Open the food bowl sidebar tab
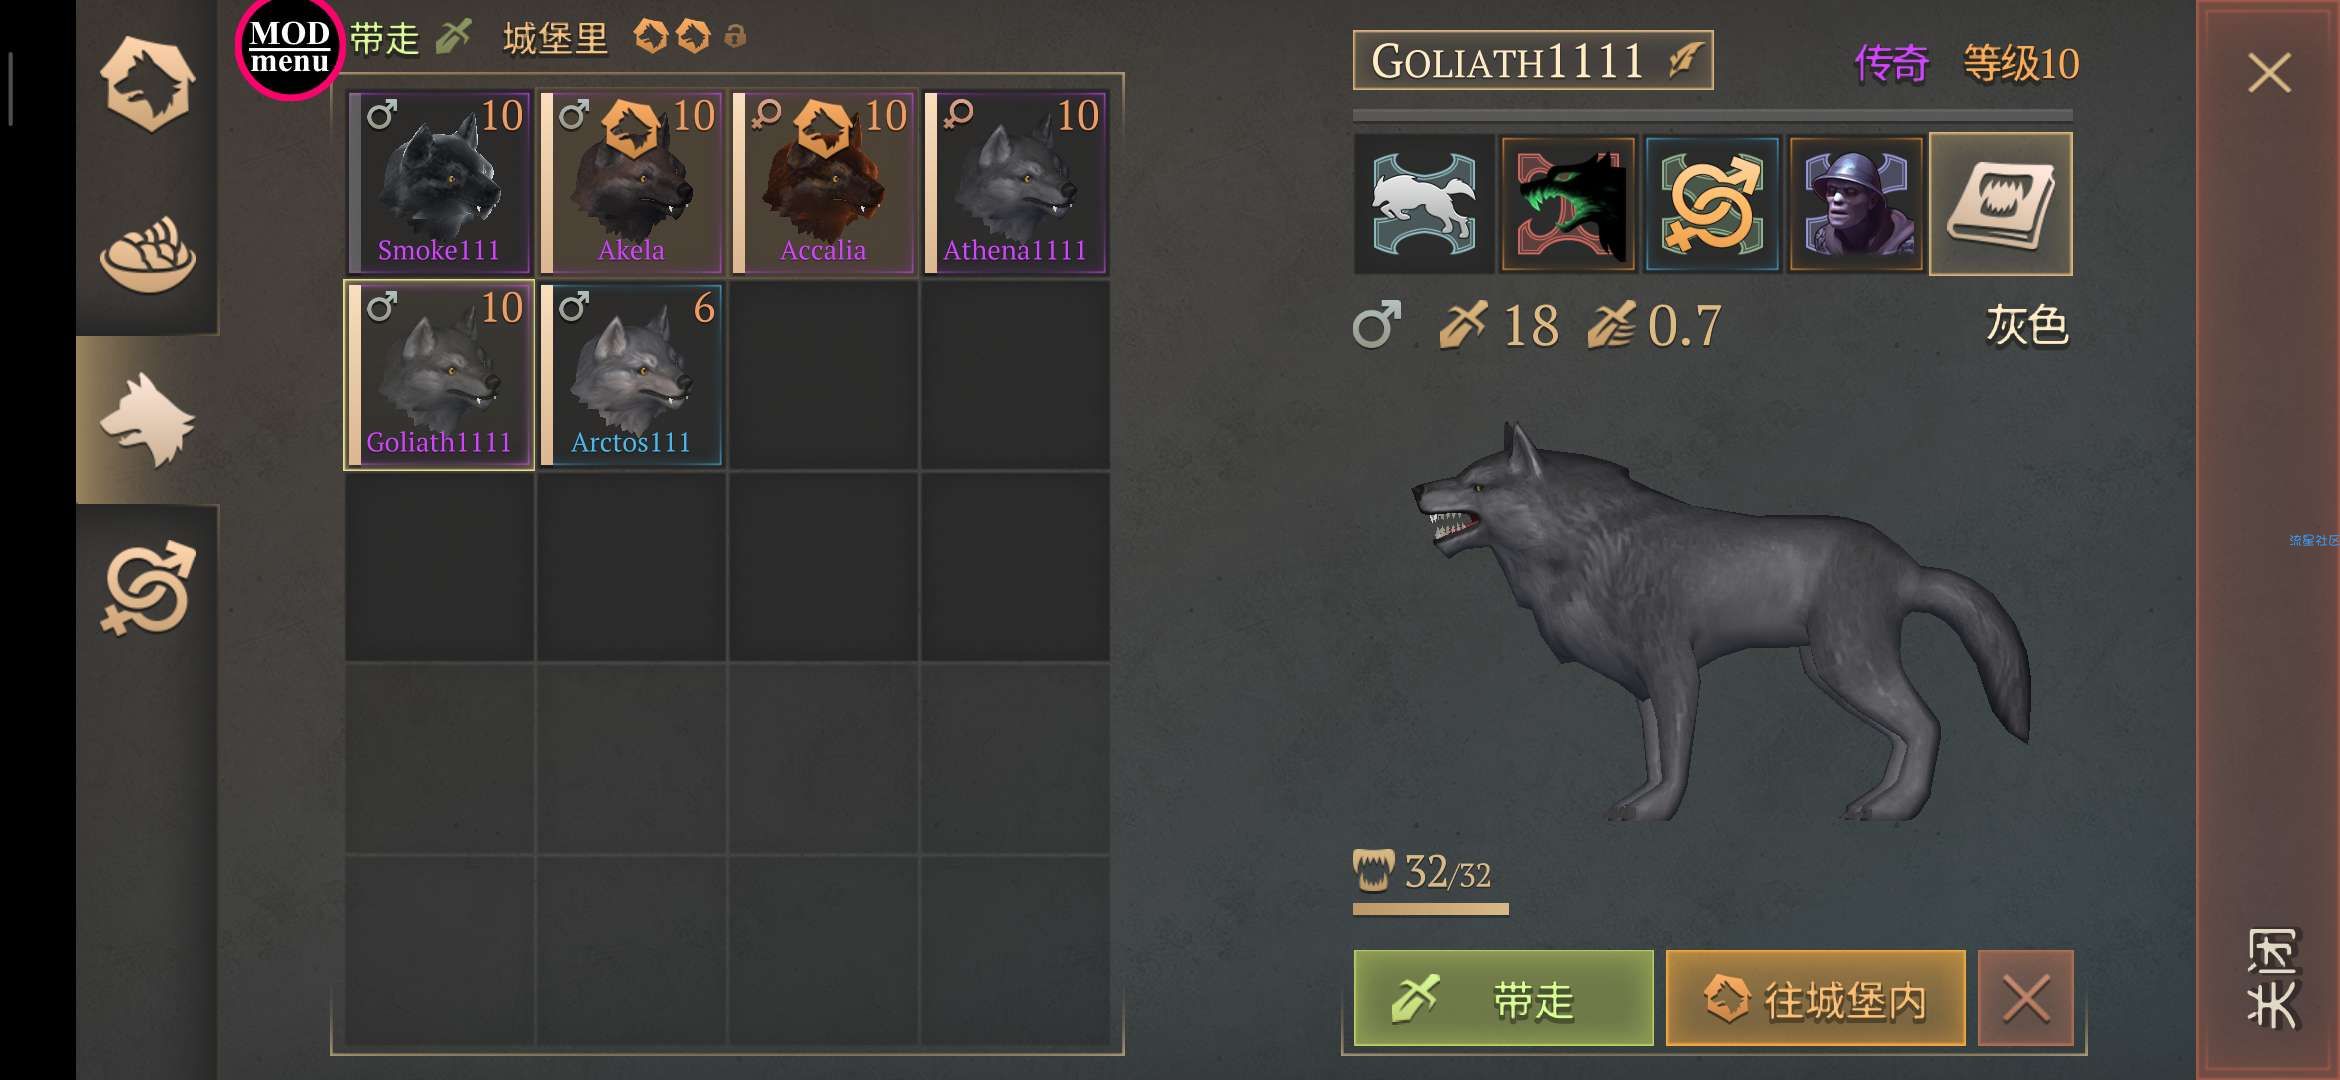This screenshot has height=1080, width=2340. pos(147,254)
